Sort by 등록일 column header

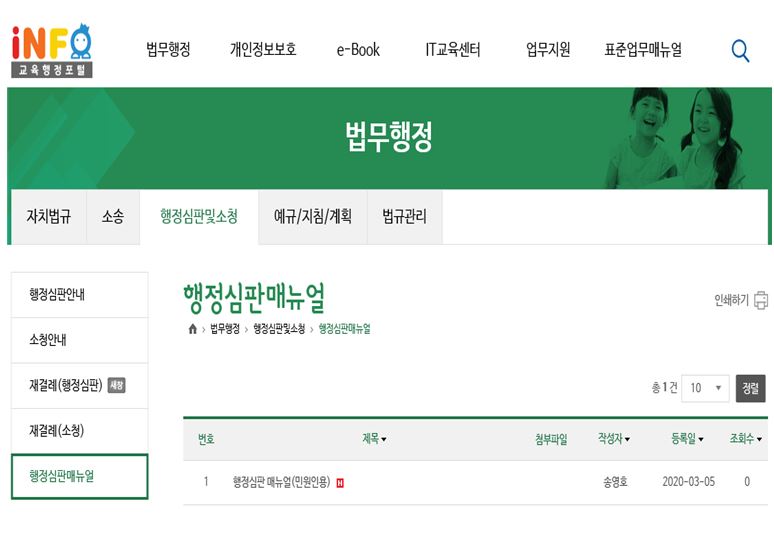[x=687, y=438]
